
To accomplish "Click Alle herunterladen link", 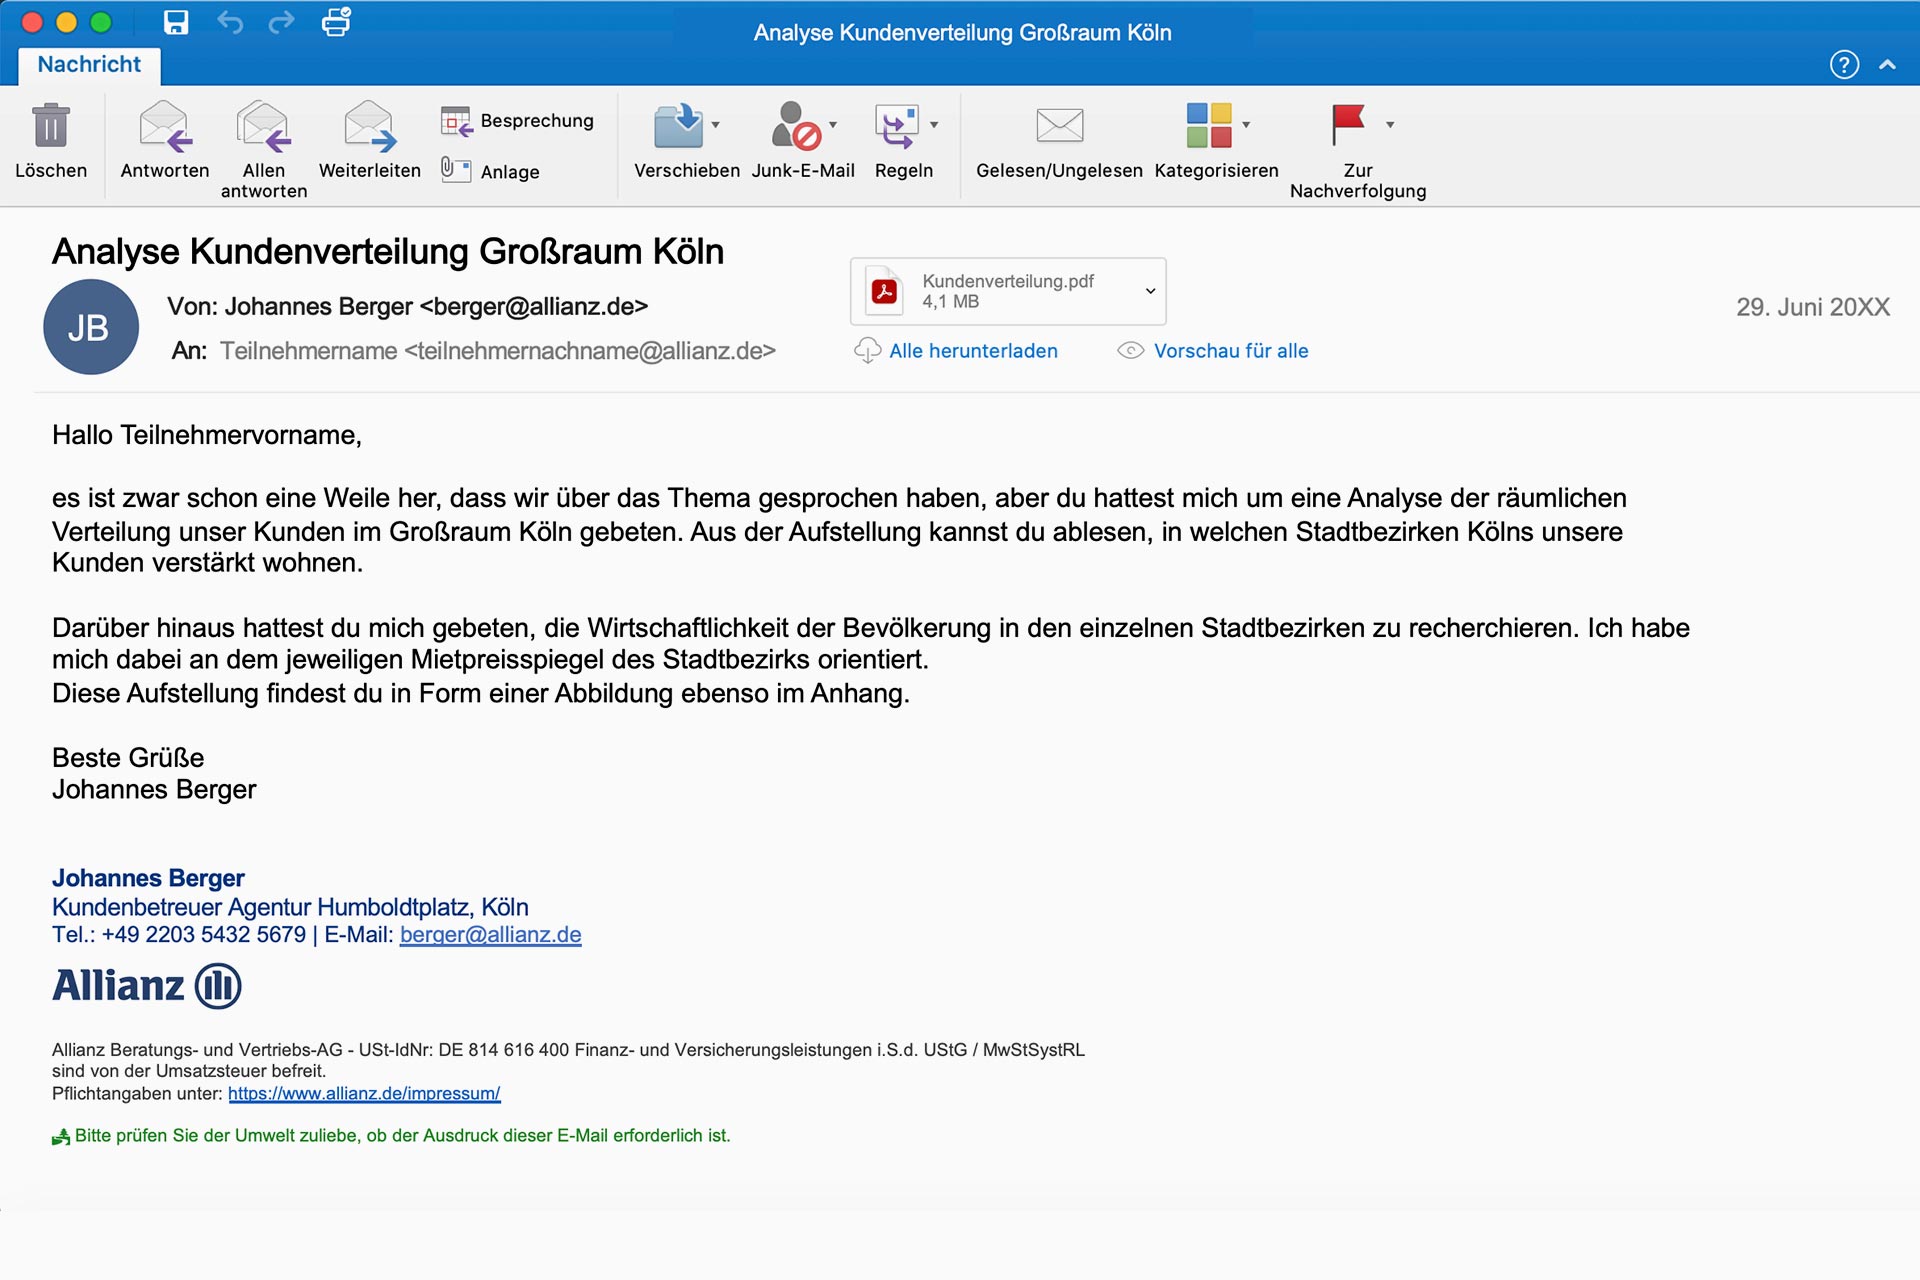I will pyautogui.click(x=973, y=351).
